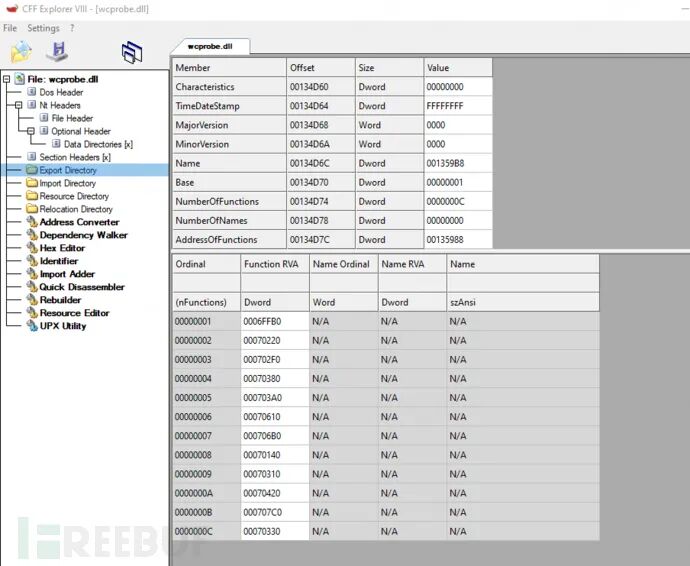Screen dimensions: 690x566
Task: Click the Hex Editor tool icon
Action: (32, 248)
